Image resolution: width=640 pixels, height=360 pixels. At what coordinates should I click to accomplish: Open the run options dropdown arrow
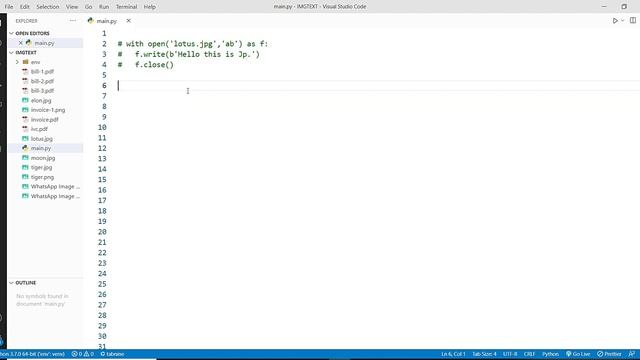tap(622, 20)
